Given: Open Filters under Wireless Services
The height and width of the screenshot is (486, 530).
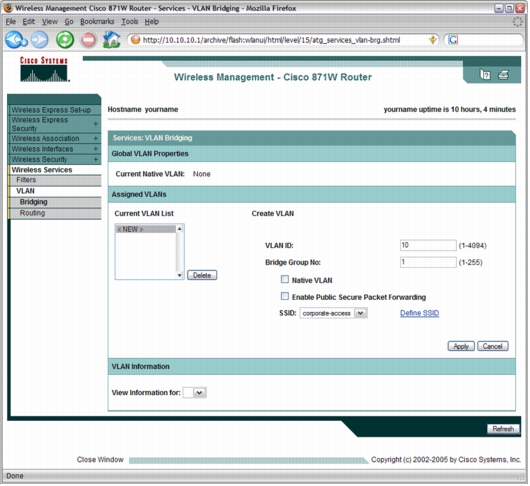Looking at the screenshot, I should pyautogui.click(x=26, y=180).
